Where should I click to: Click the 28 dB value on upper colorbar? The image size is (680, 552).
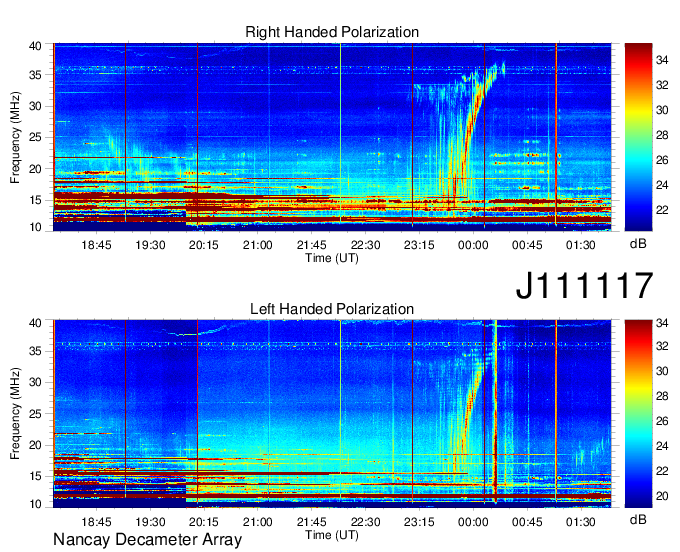coord(662,135)
